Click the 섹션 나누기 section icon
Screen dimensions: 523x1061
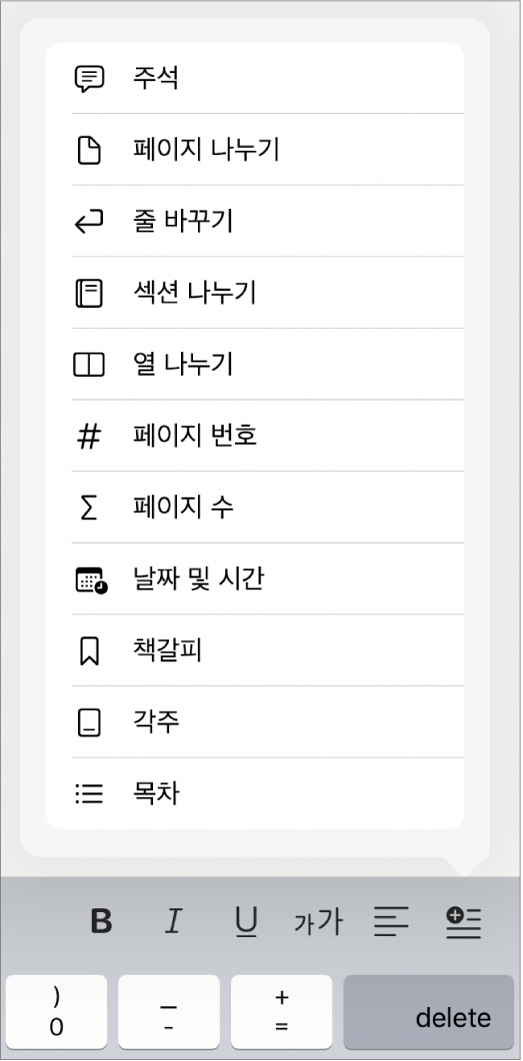point(89,293)
